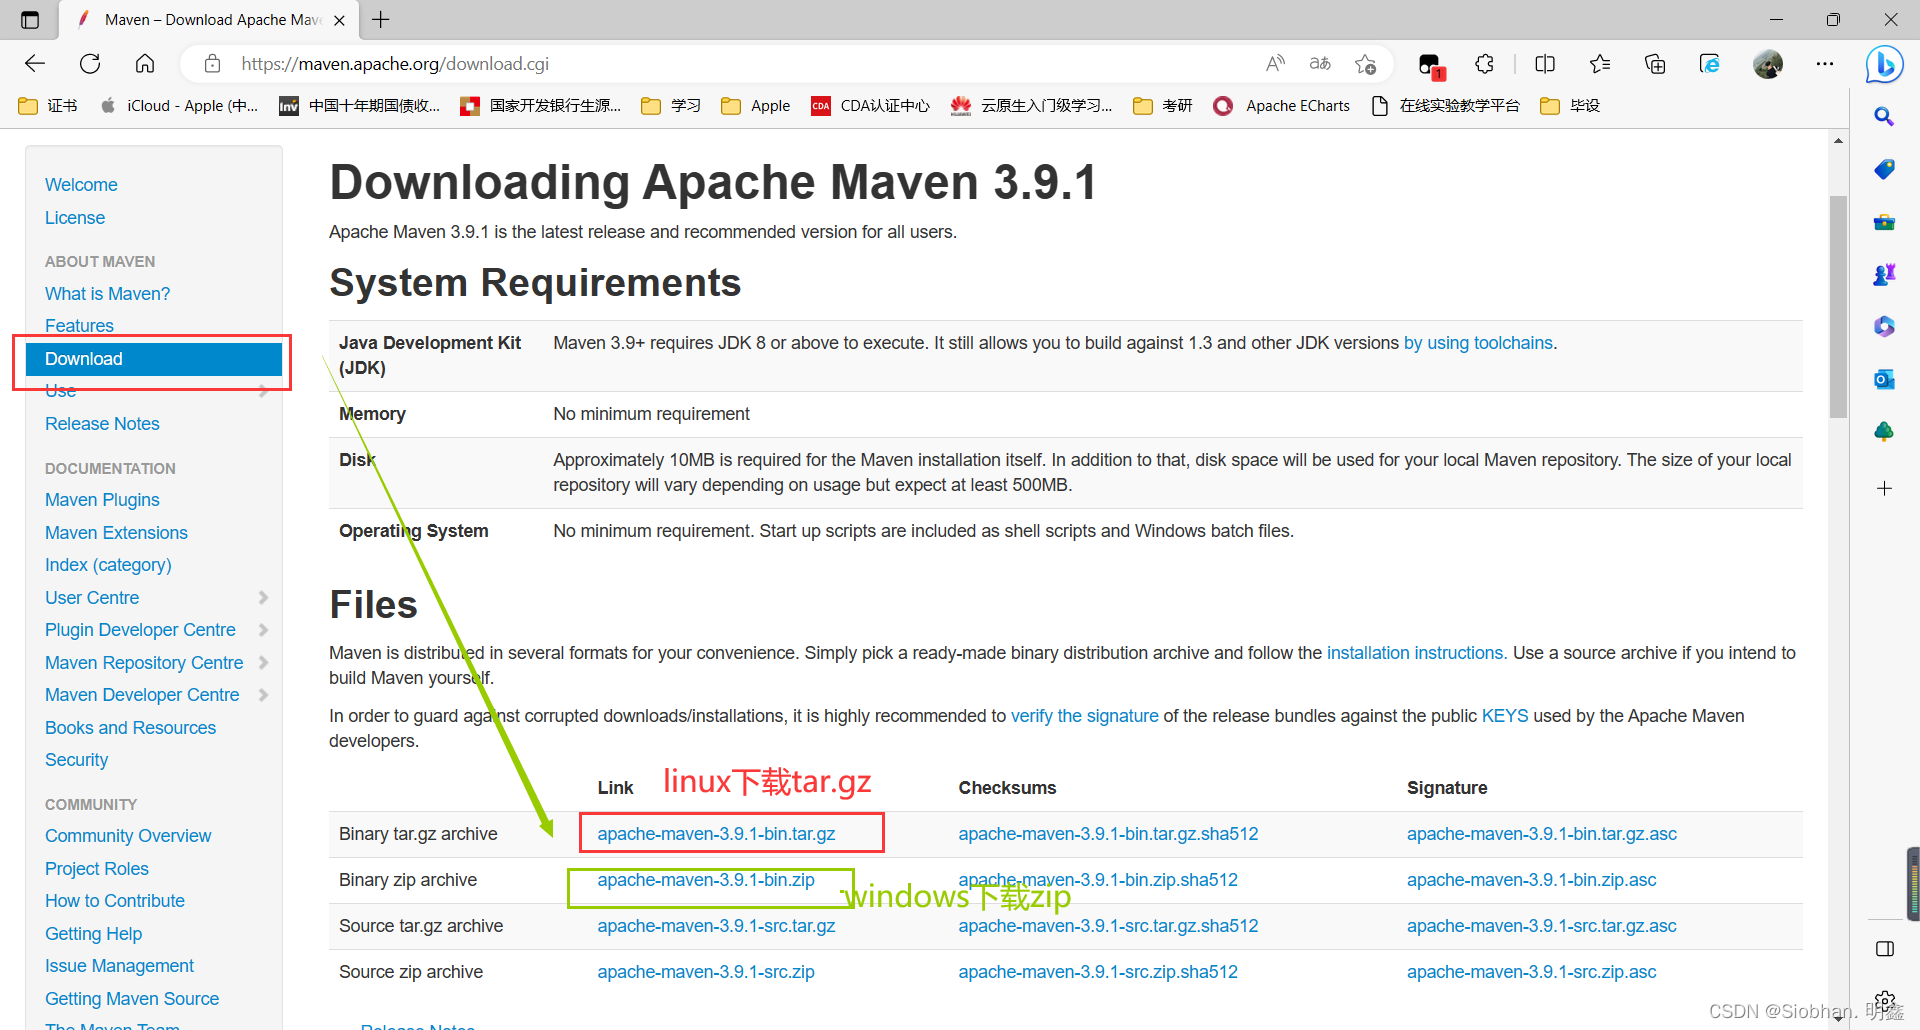Open the user profile avatar

pyautogui.click(x=1768, y=64)
